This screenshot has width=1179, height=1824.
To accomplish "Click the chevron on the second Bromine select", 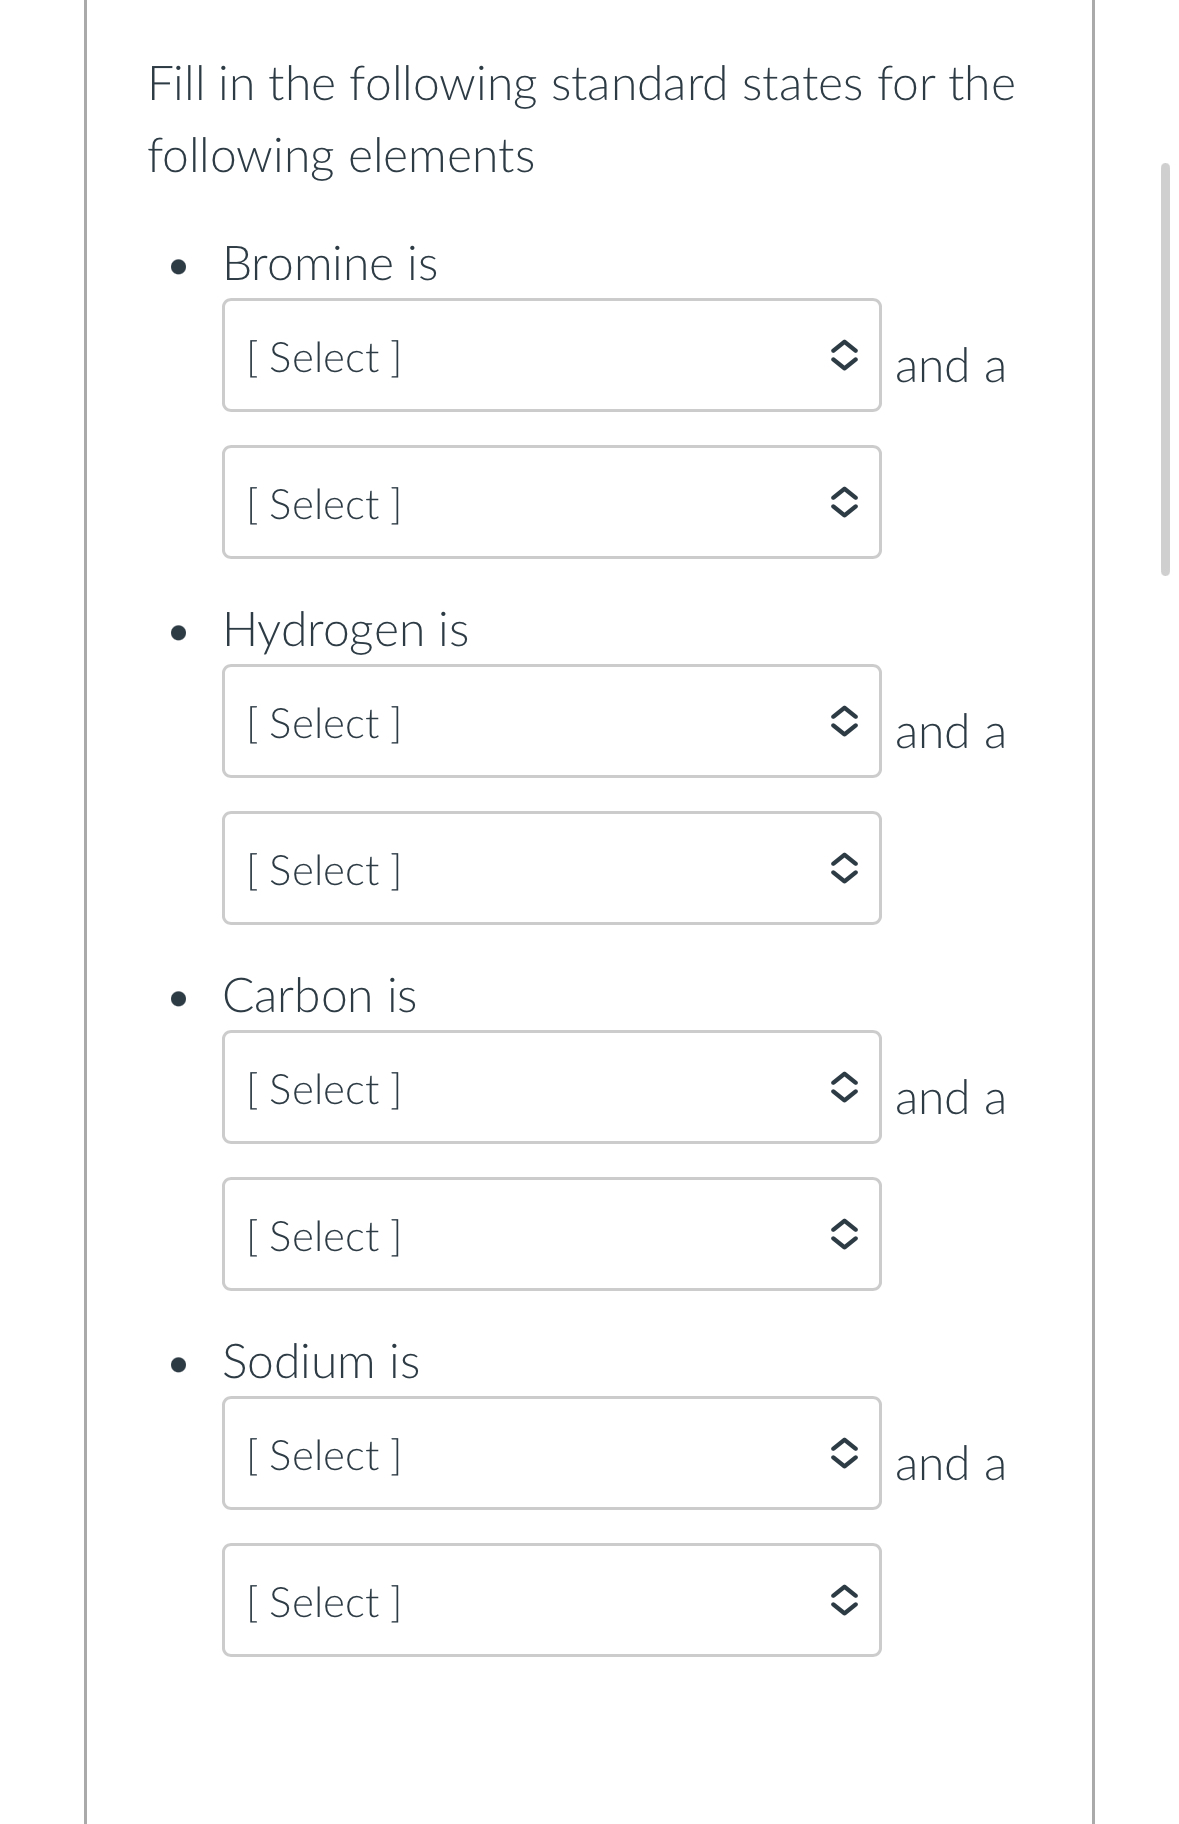I will tap(845, 503).
